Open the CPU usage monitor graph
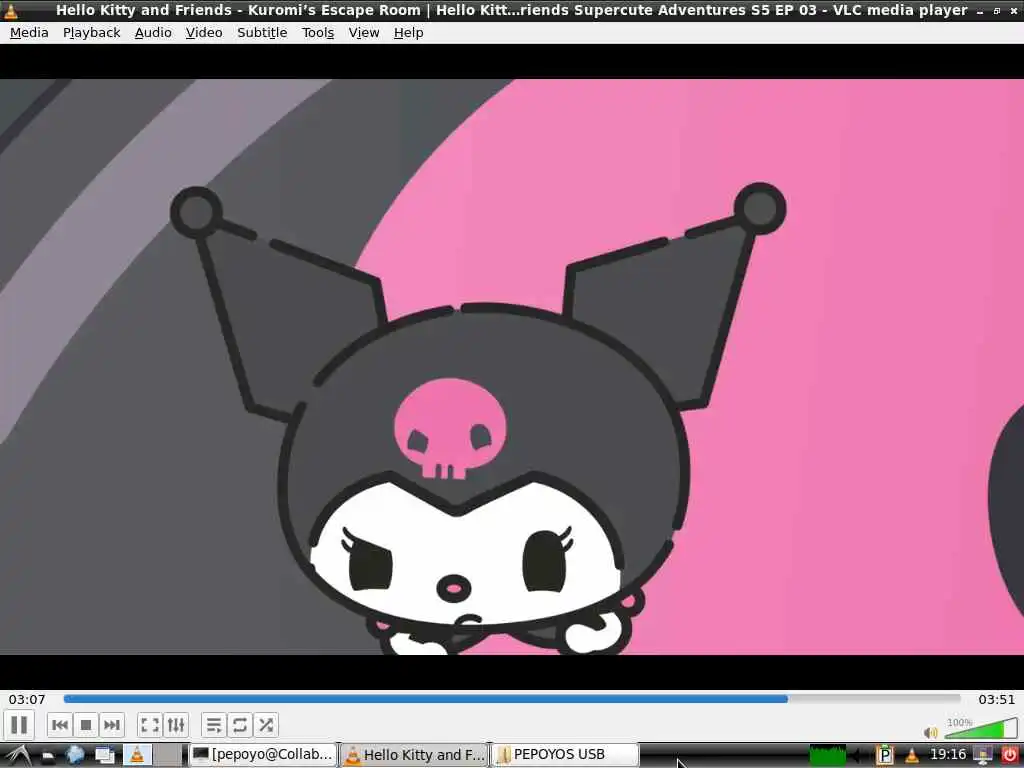Screen dimensions: 1024x768 click(827, 755)
